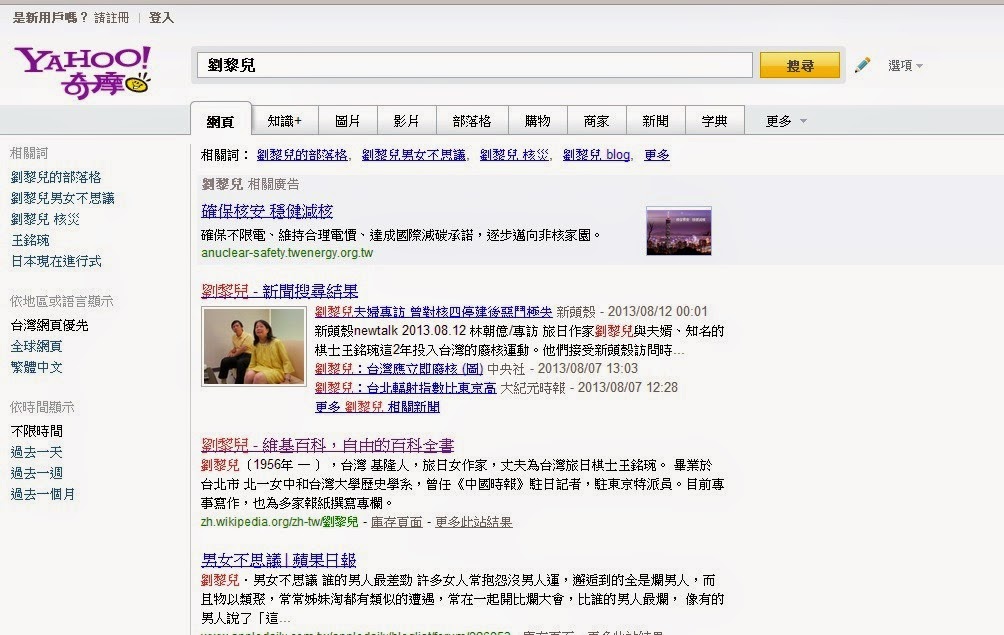Open the 選項 options dropdown
1004x635 pixels.
905,65
